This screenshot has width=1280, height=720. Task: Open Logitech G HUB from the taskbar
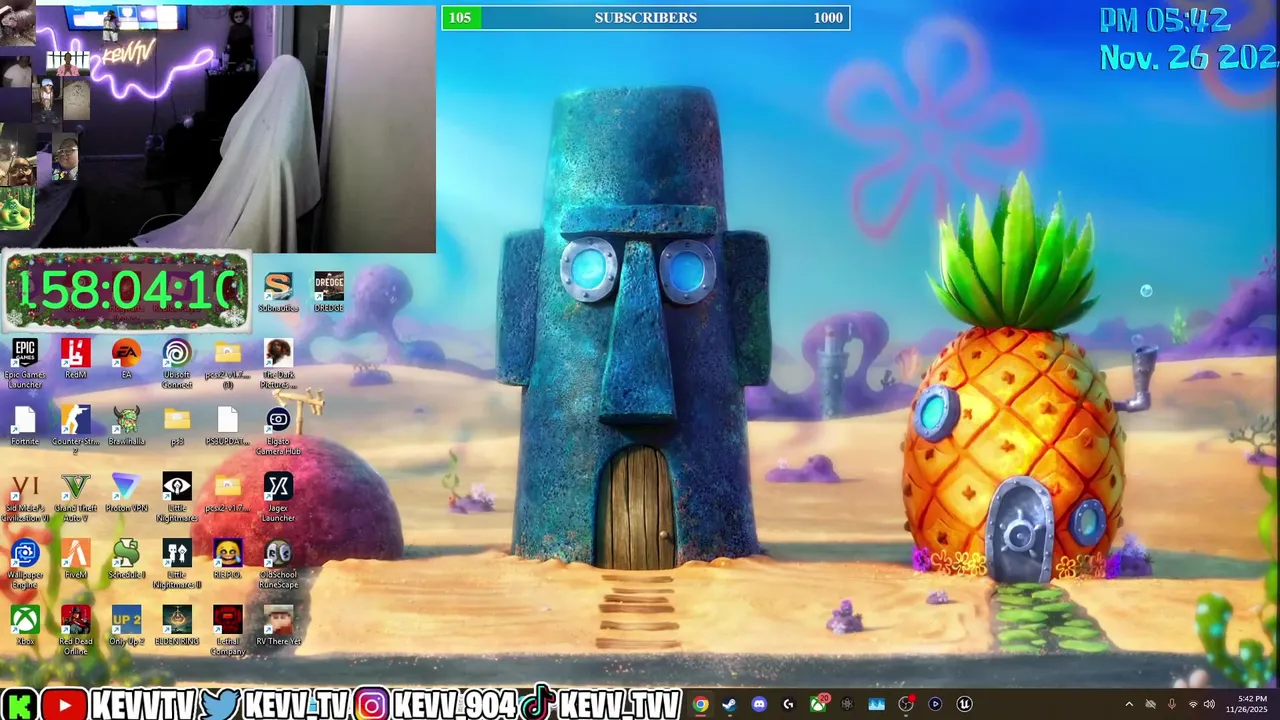coord(788,704)
